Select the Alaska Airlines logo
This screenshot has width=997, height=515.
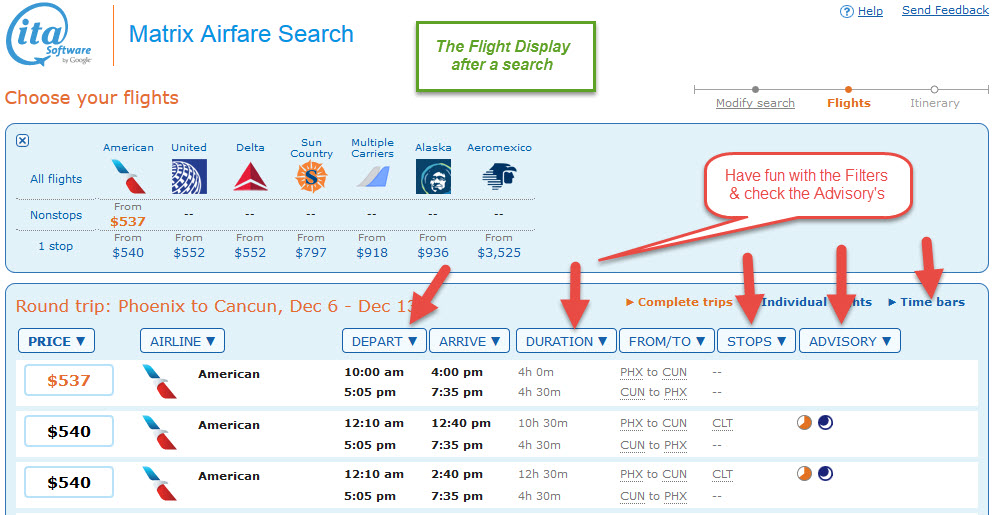(433, 177)
